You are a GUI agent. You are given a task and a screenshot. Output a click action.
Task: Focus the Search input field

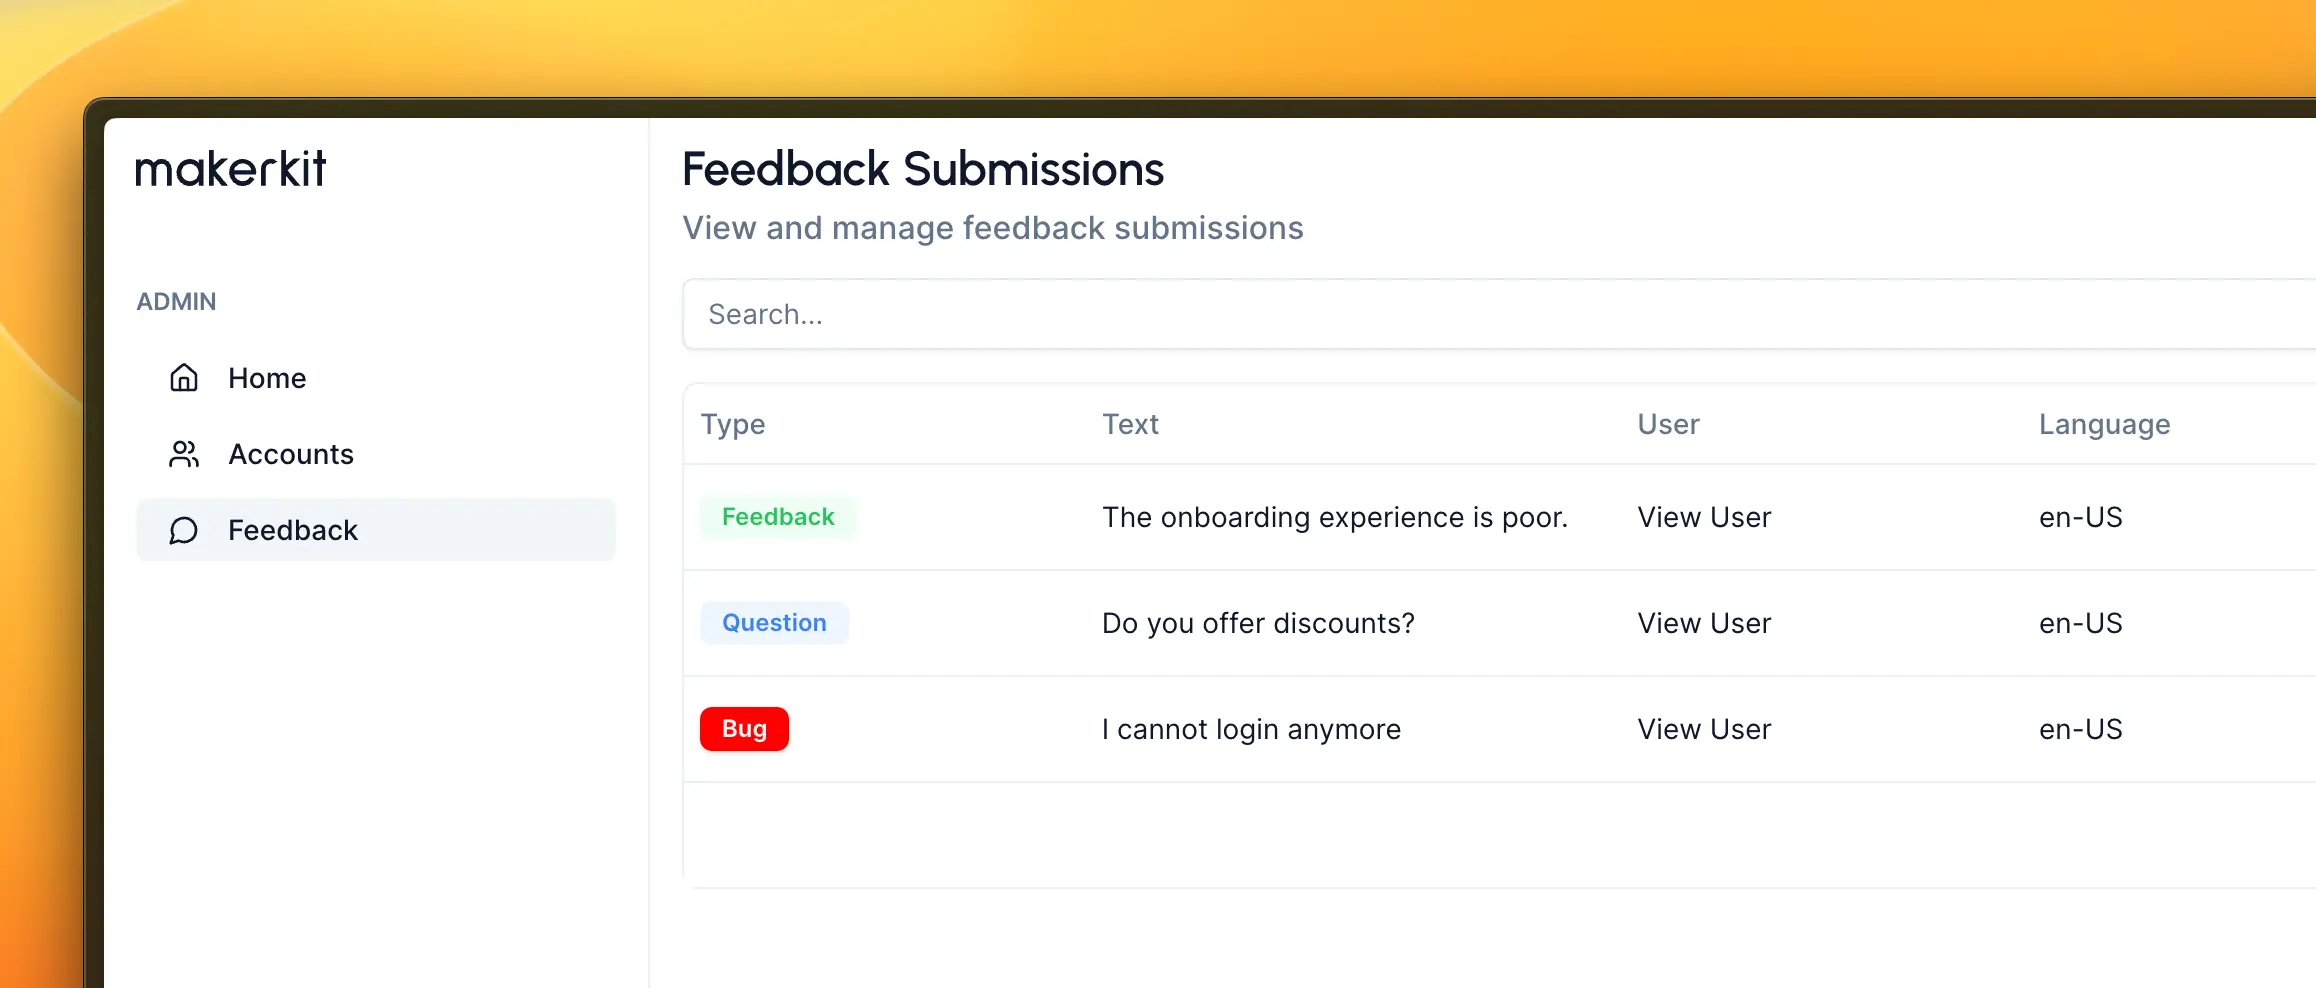click(1400, 315)
